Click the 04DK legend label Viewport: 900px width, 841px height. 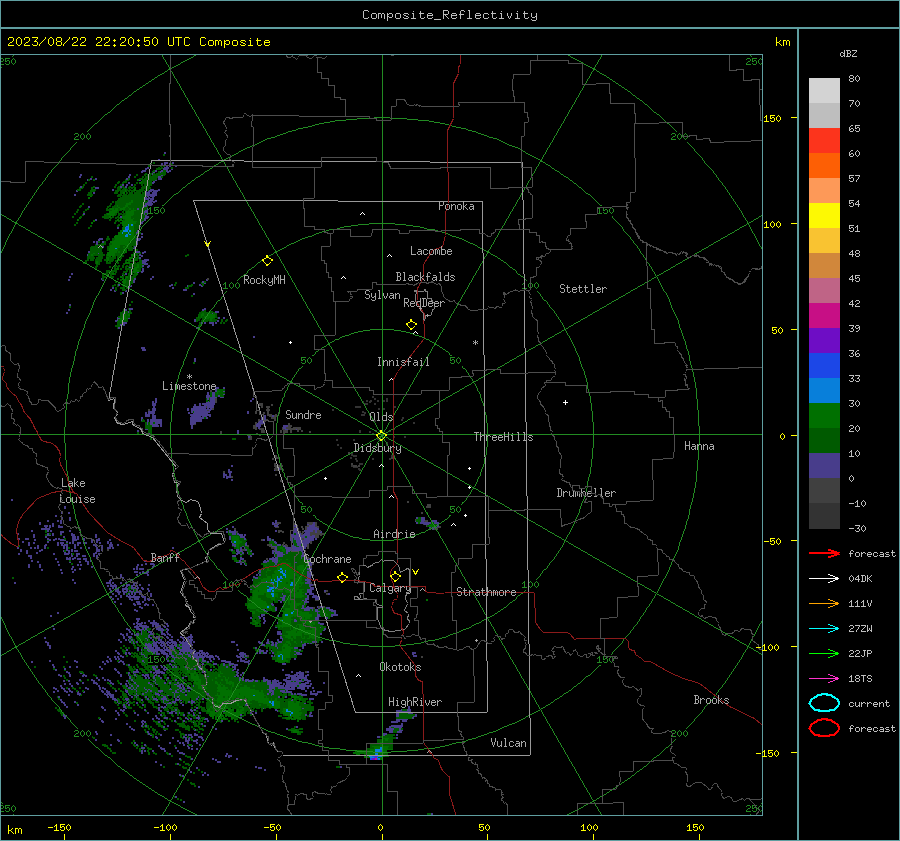click(x=860, y=579)
